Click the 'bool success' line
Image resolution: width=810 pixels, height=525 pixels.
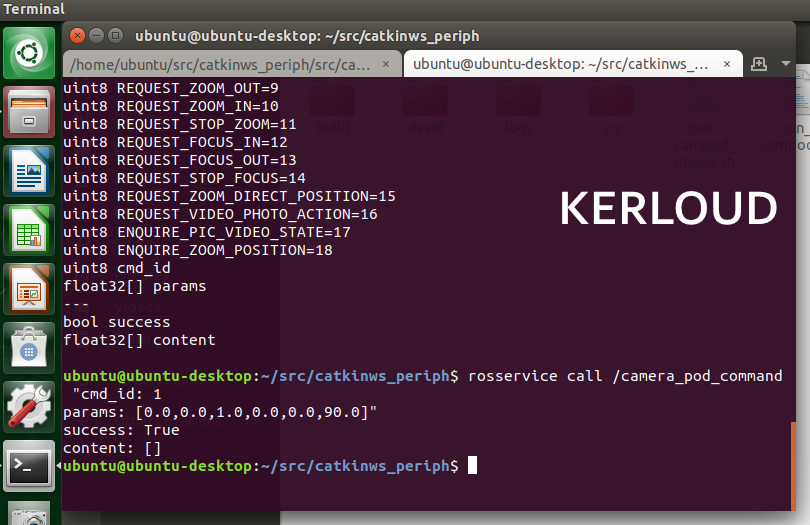(x=117, y=322)
